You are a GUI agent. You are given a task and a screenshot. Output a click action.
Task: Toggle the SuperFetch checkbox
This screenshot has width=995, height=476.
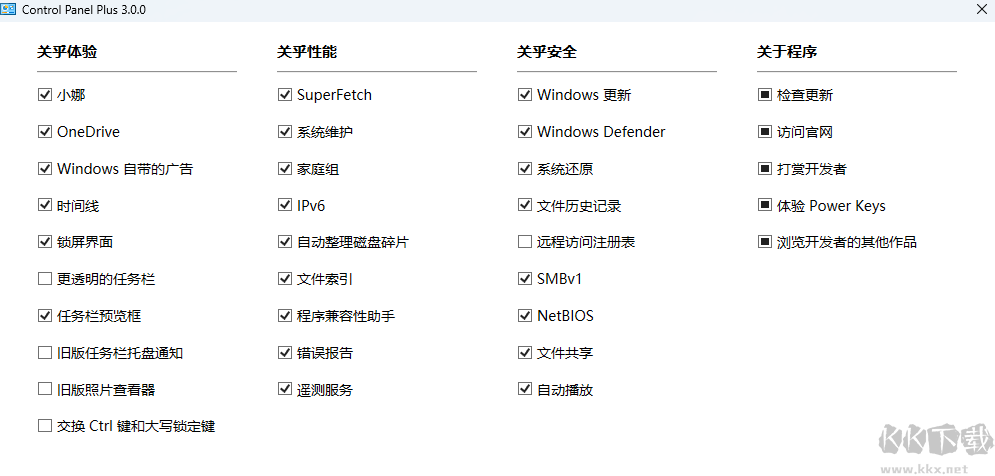(x=284, y=95)
